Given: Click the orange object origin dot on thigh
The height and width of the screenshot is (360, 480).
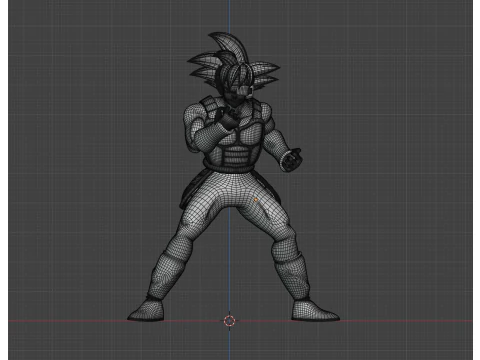Looking at the screenshot, I should pyautogui.click(x=256, y=200).
